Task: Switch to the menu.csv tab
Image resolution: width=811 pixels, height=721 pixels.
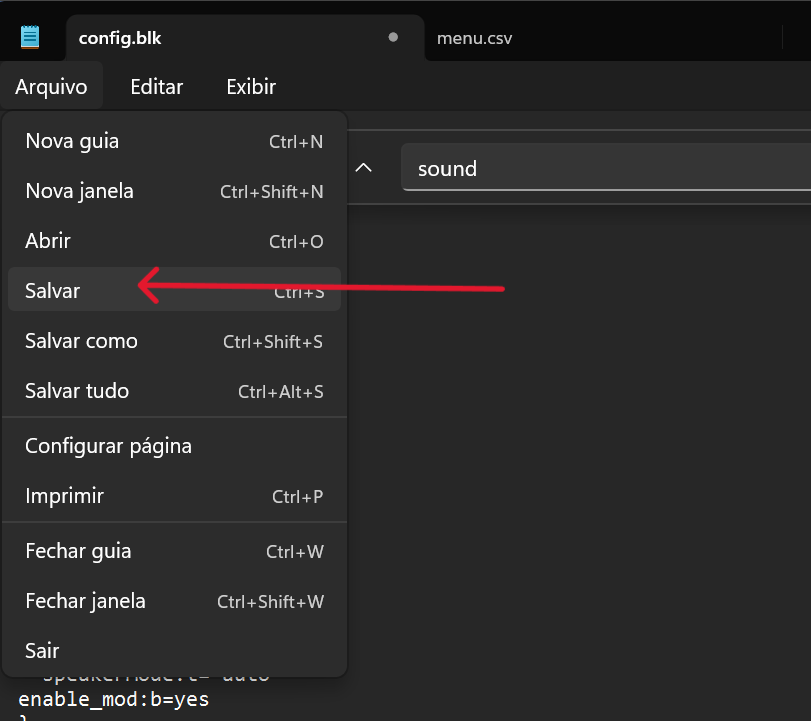Action: point(475,39)
